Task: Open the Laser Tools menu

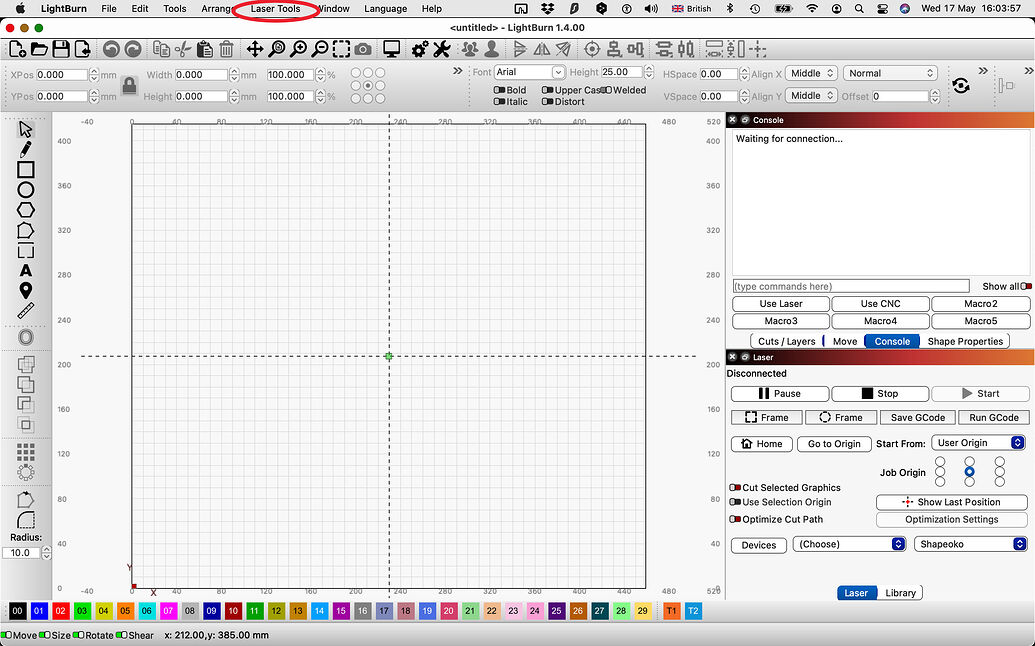Action: tap(275, 9)
